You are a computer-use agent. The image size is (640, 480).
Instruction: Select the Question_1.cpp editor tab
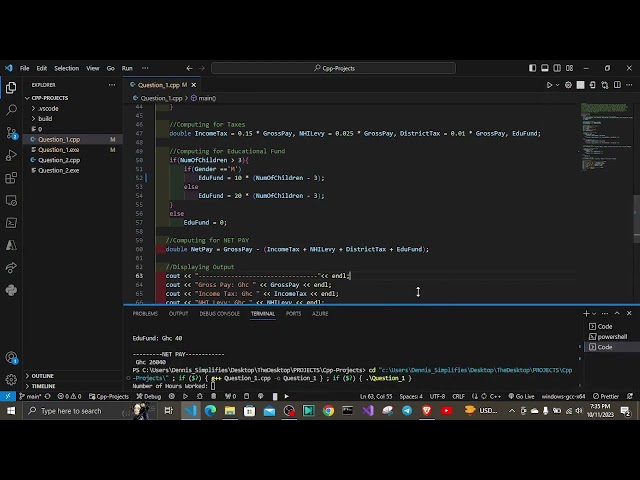coord(162,85)
